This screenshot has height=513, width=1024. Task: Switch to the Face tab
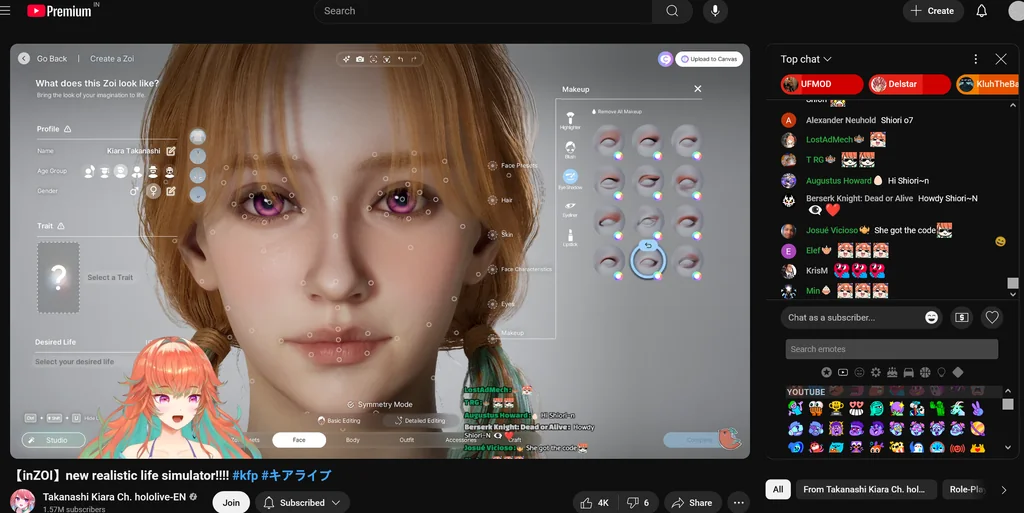[x=299, y=440]
